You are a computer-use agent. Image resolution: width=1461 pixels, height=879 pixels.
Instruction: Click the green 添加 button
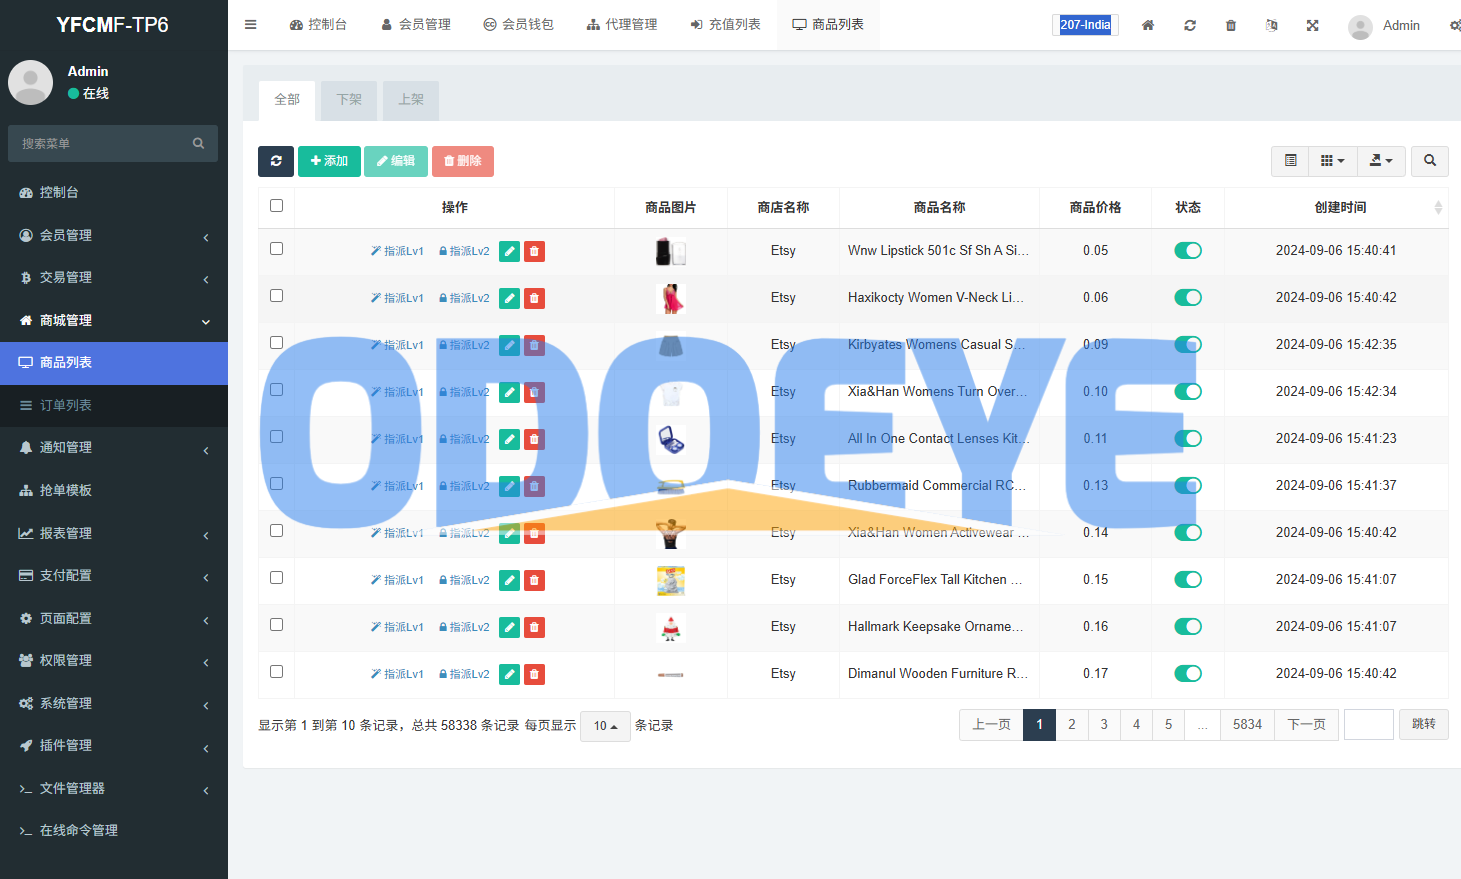point(329,161)
